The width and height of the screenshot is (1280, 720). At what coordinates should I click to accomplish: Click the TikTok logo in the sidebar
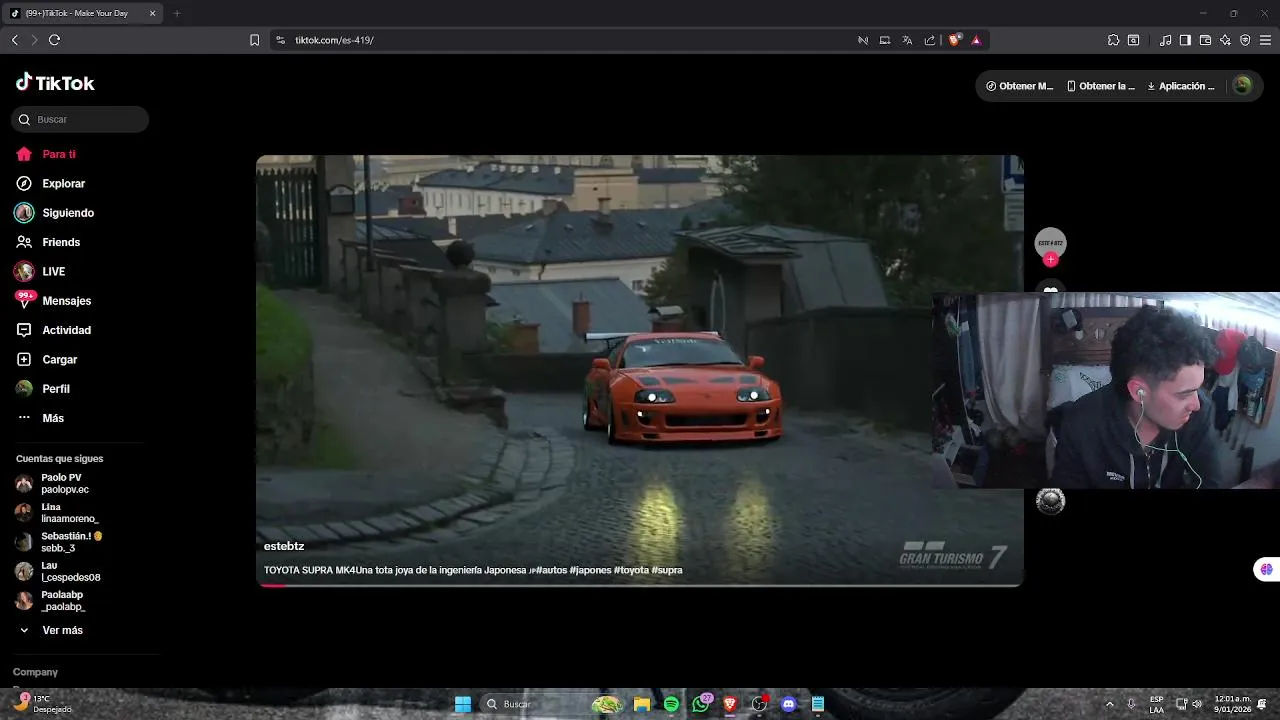pos(55,83)
